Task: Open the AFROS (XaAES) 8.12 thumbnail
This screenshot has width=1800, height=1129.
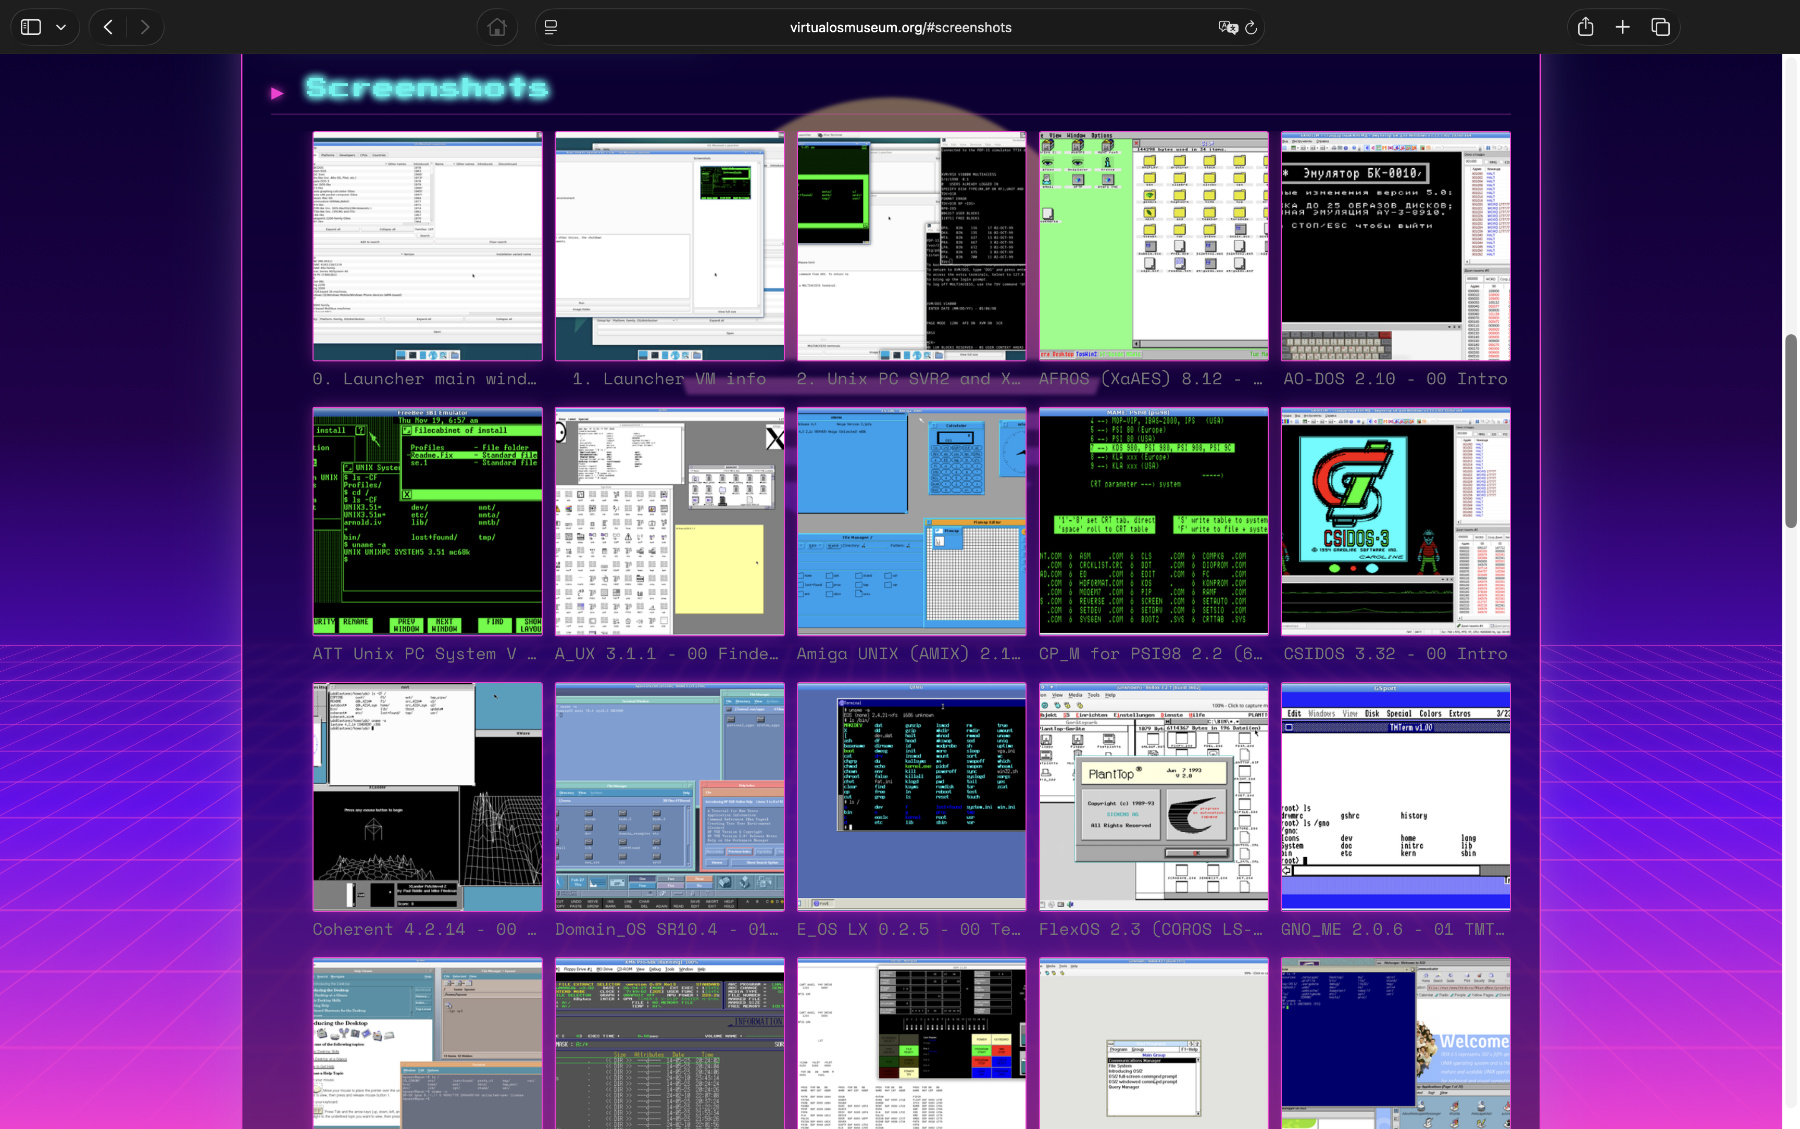Action: pos(1154,246)
